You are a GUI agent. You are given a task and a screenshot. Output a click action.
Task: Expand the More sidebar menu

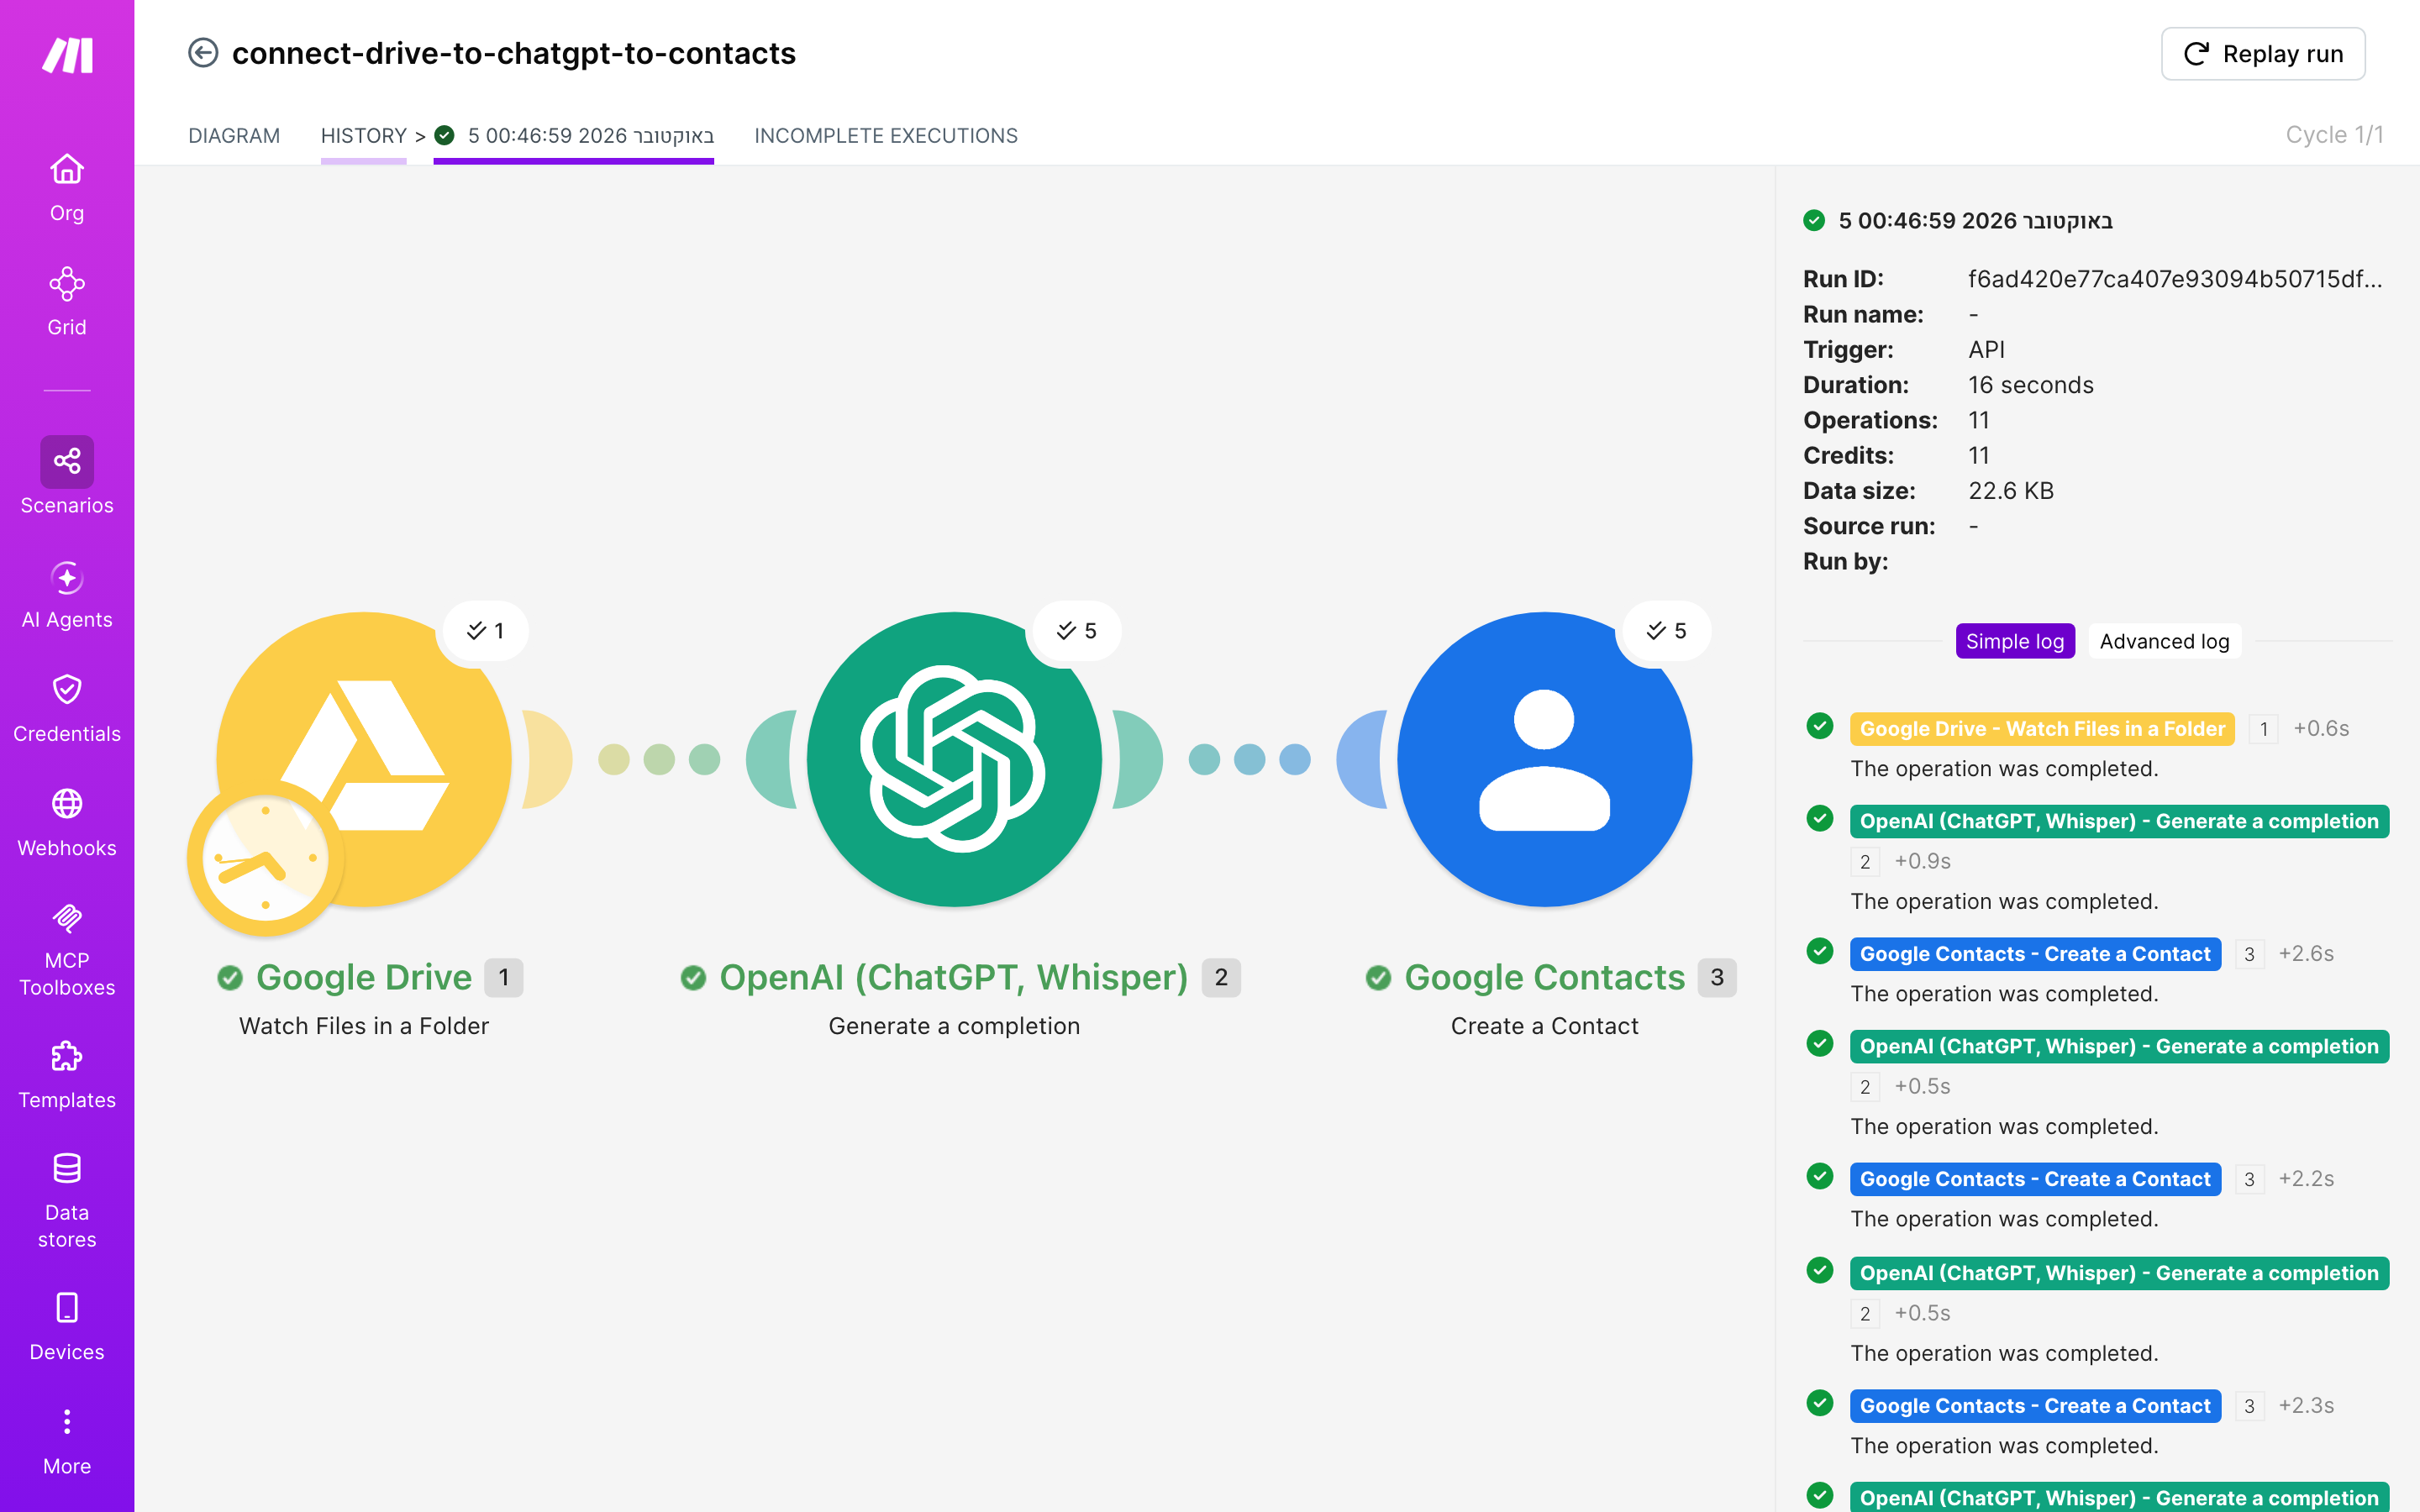[67, 1442]
